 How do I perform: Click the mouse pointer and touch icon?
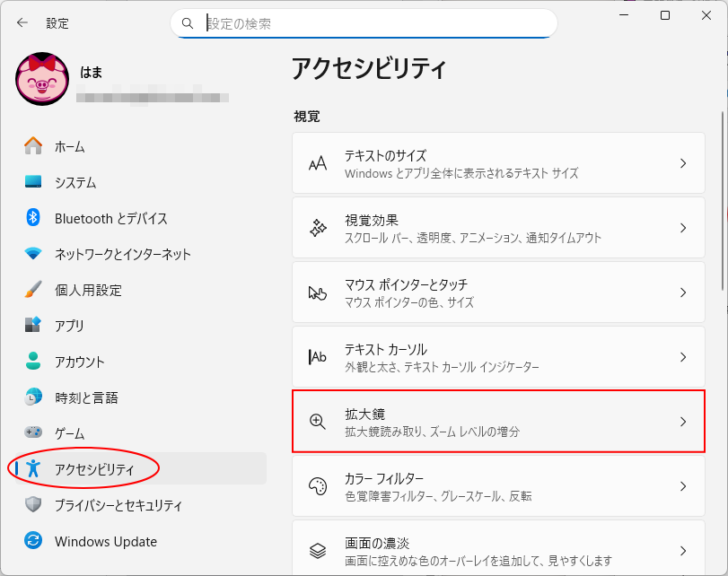[318, 293]
